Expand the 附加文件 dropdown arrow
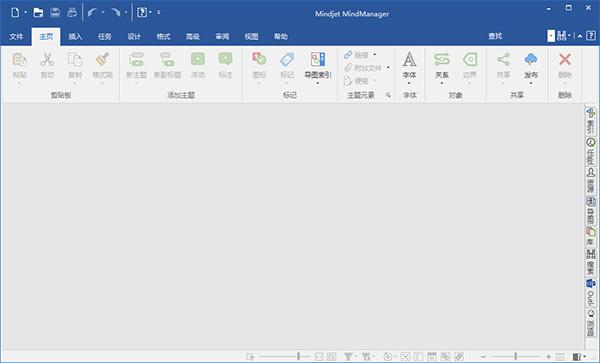The height and width of the screenshot is (363, 600). tap(388, 68)
